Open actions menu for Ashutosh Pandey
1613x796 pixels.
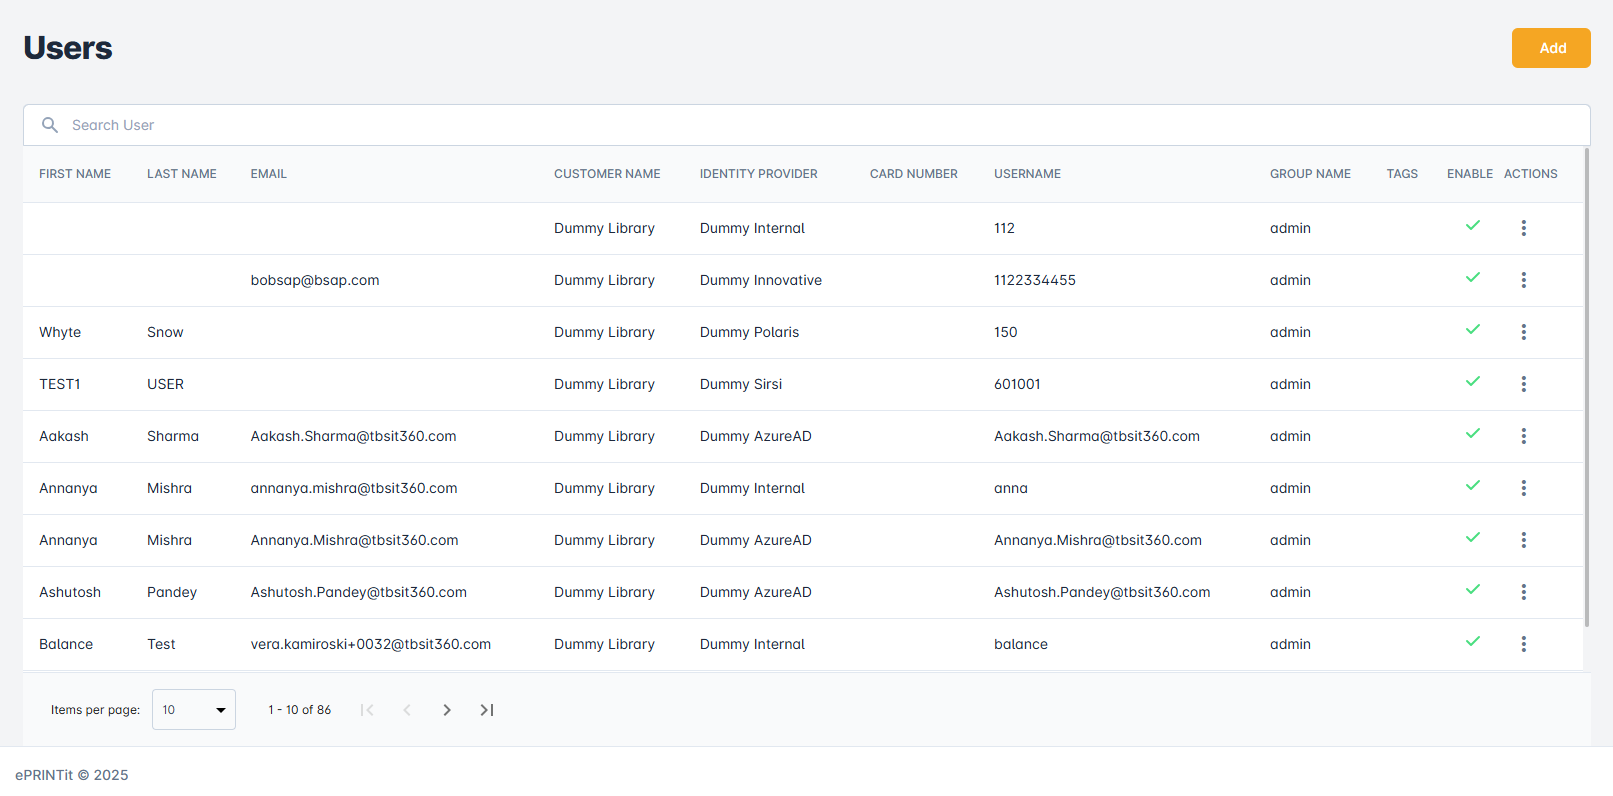(1523, 592)
